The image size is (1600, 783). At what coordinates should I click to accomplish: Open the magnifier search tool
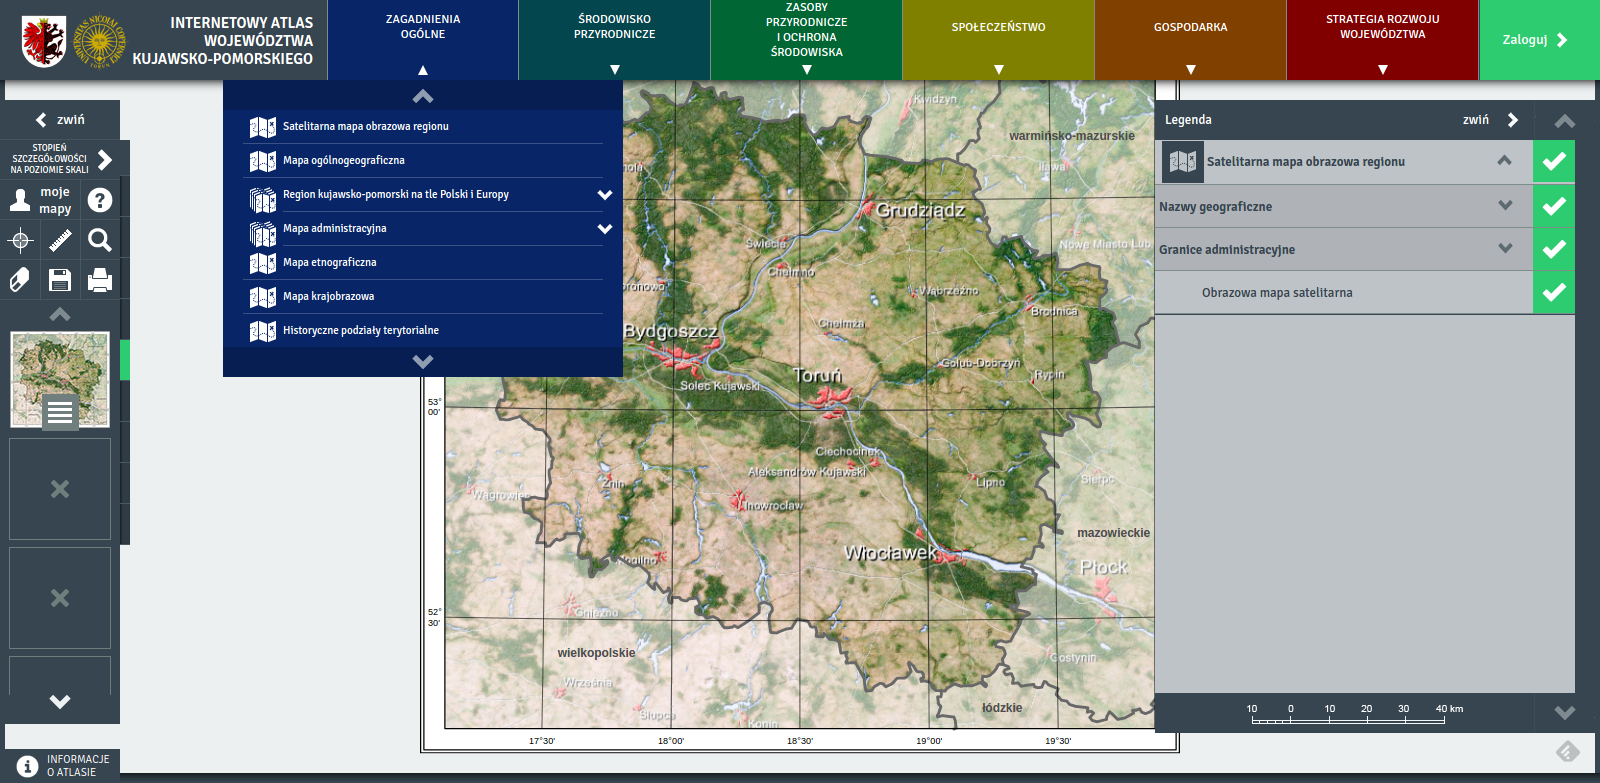point(100,240)
